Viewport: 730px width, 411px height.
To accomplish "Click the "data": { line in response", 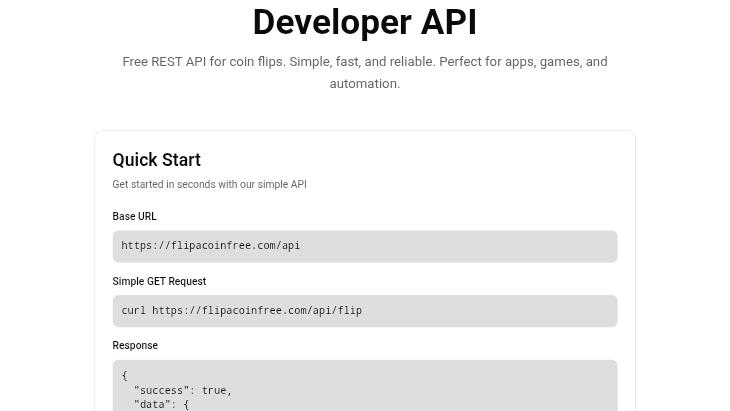I will coord(161,404).
